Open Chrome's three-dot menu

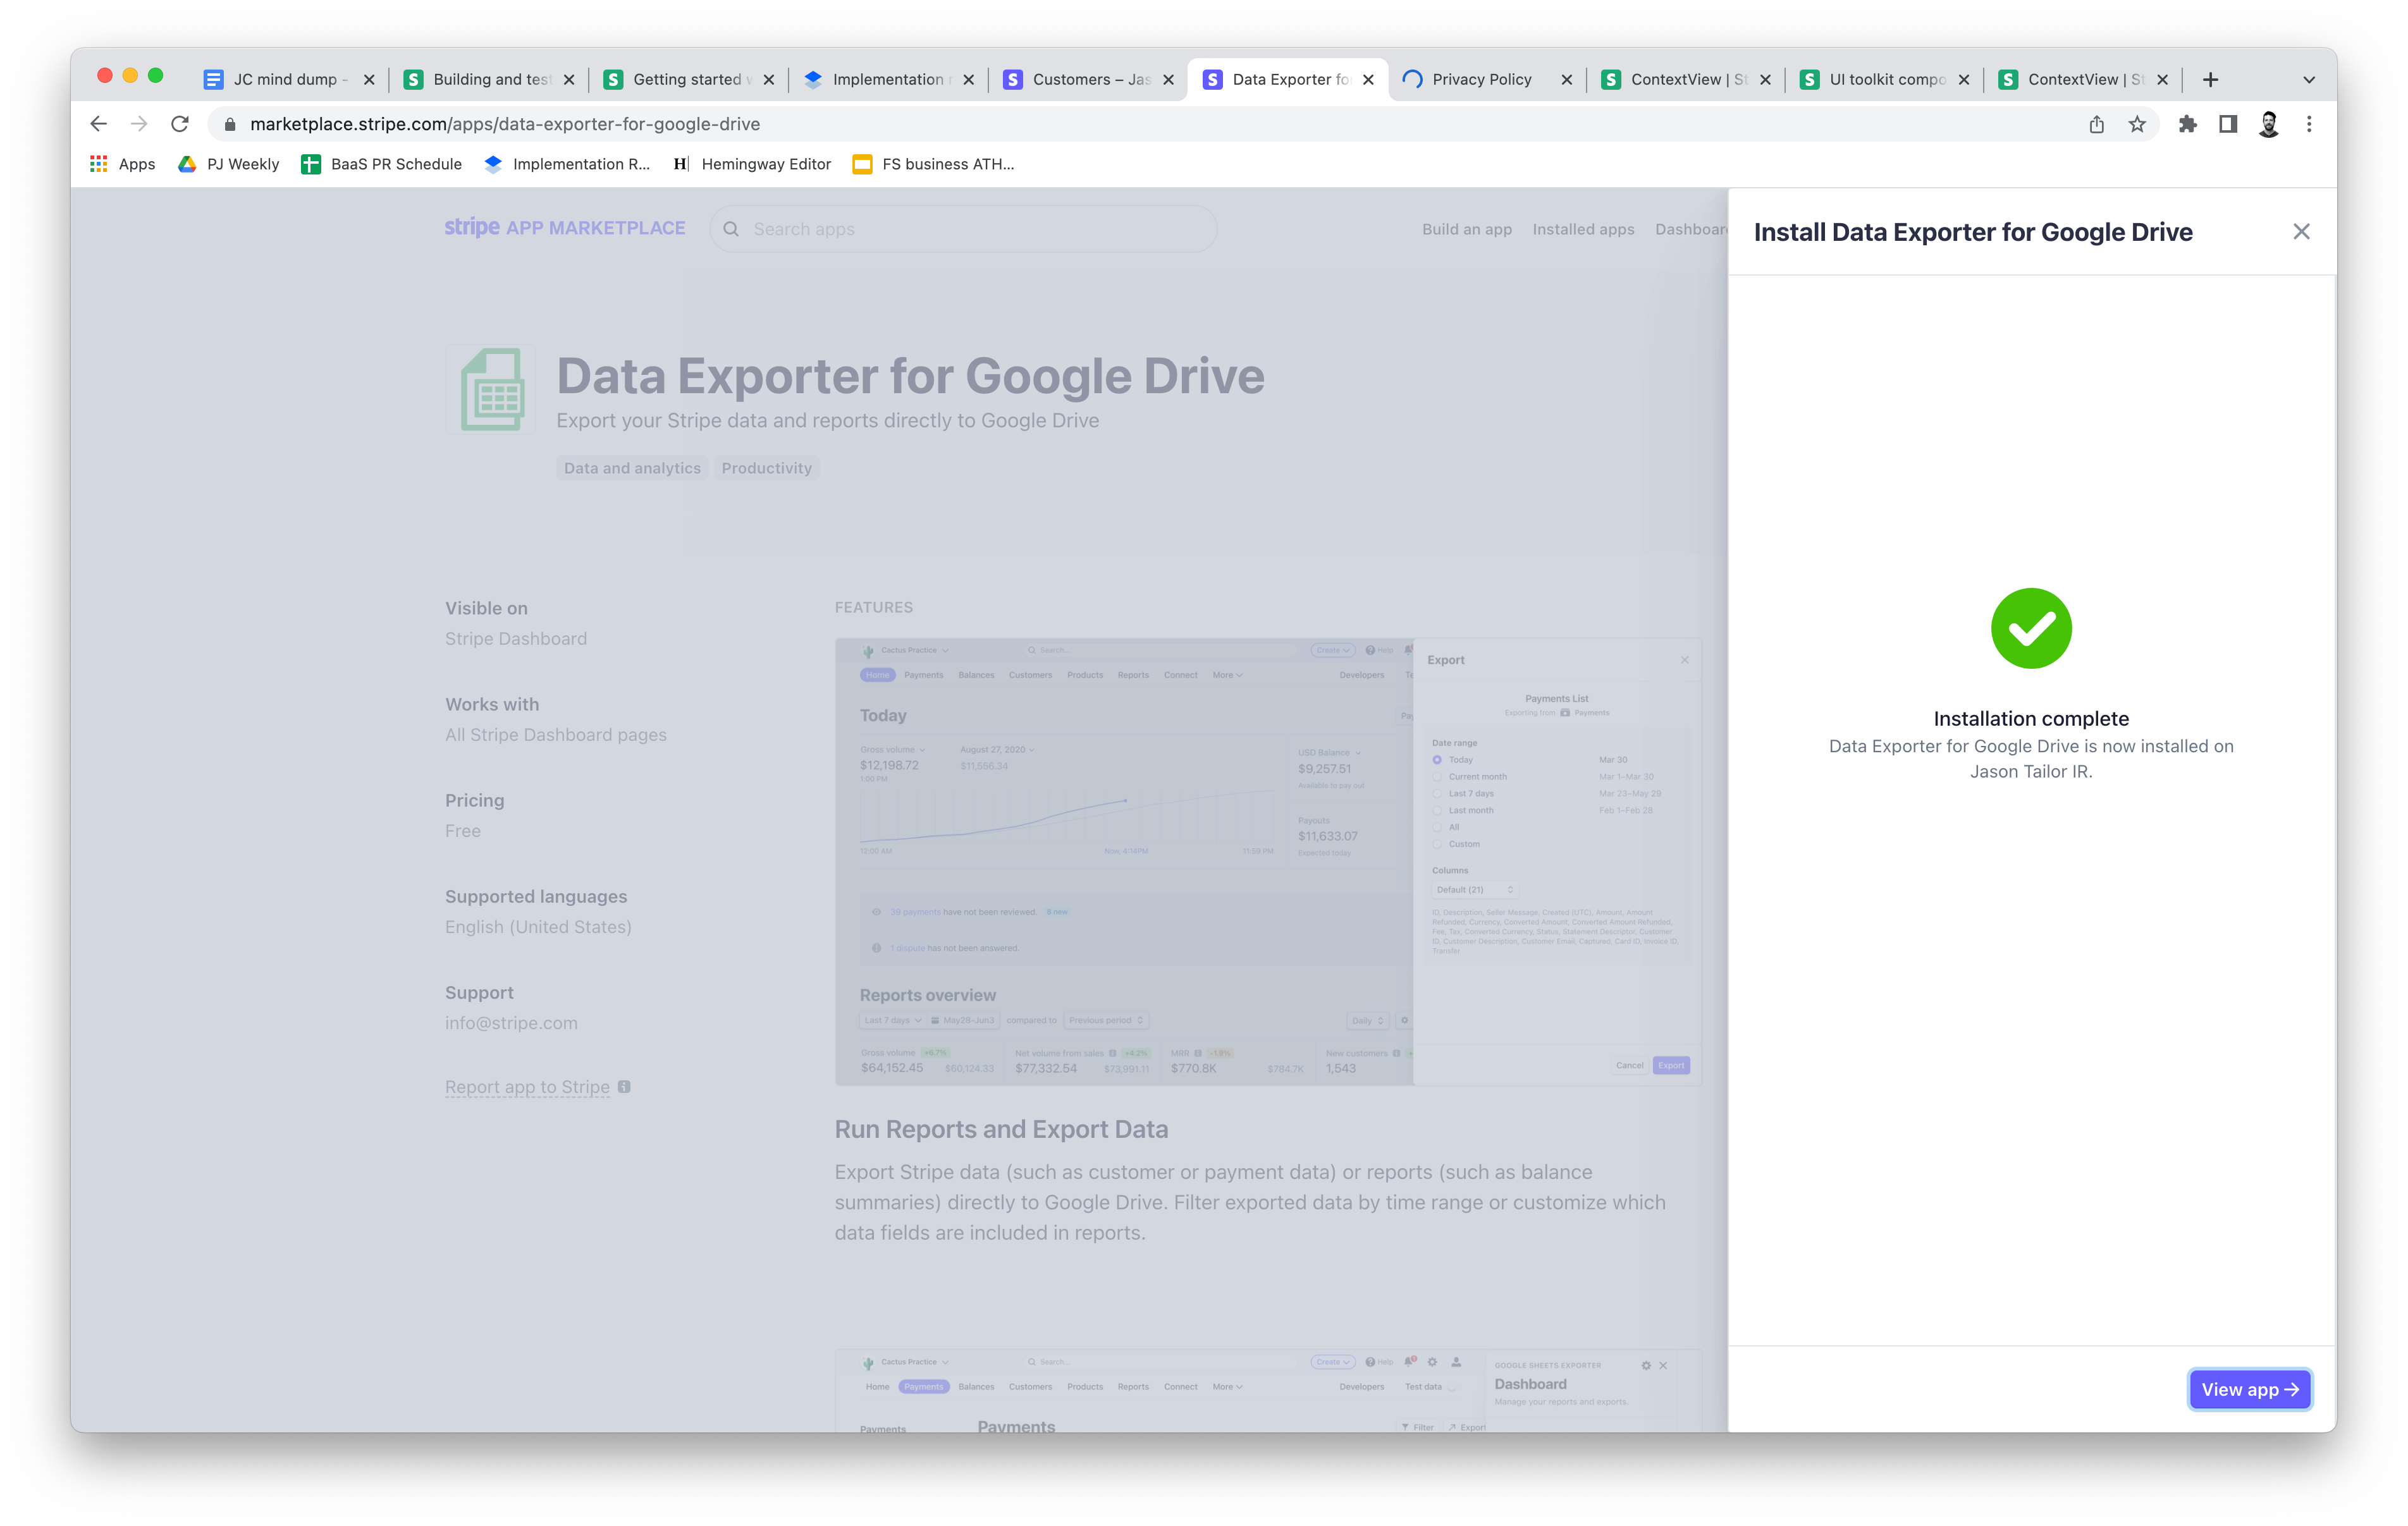point(2309,124)
